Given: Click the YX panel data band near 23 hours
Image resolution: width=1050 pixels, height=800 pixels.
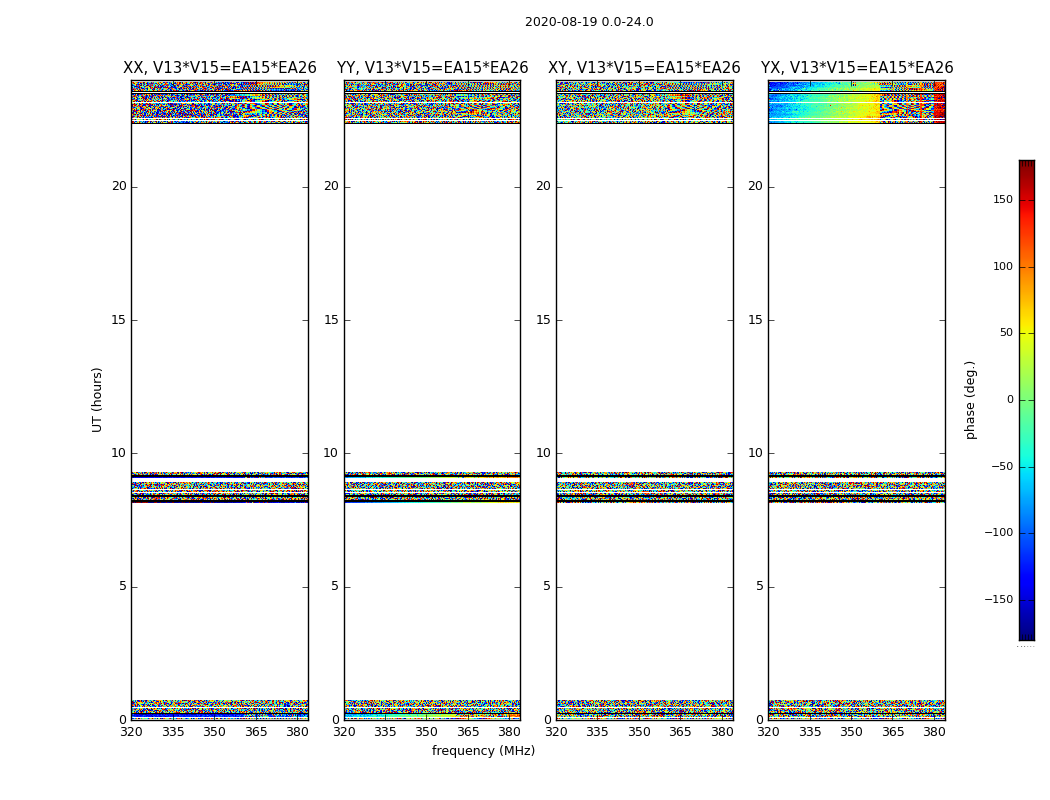Looking at the screenshot, I should point(856,102).
